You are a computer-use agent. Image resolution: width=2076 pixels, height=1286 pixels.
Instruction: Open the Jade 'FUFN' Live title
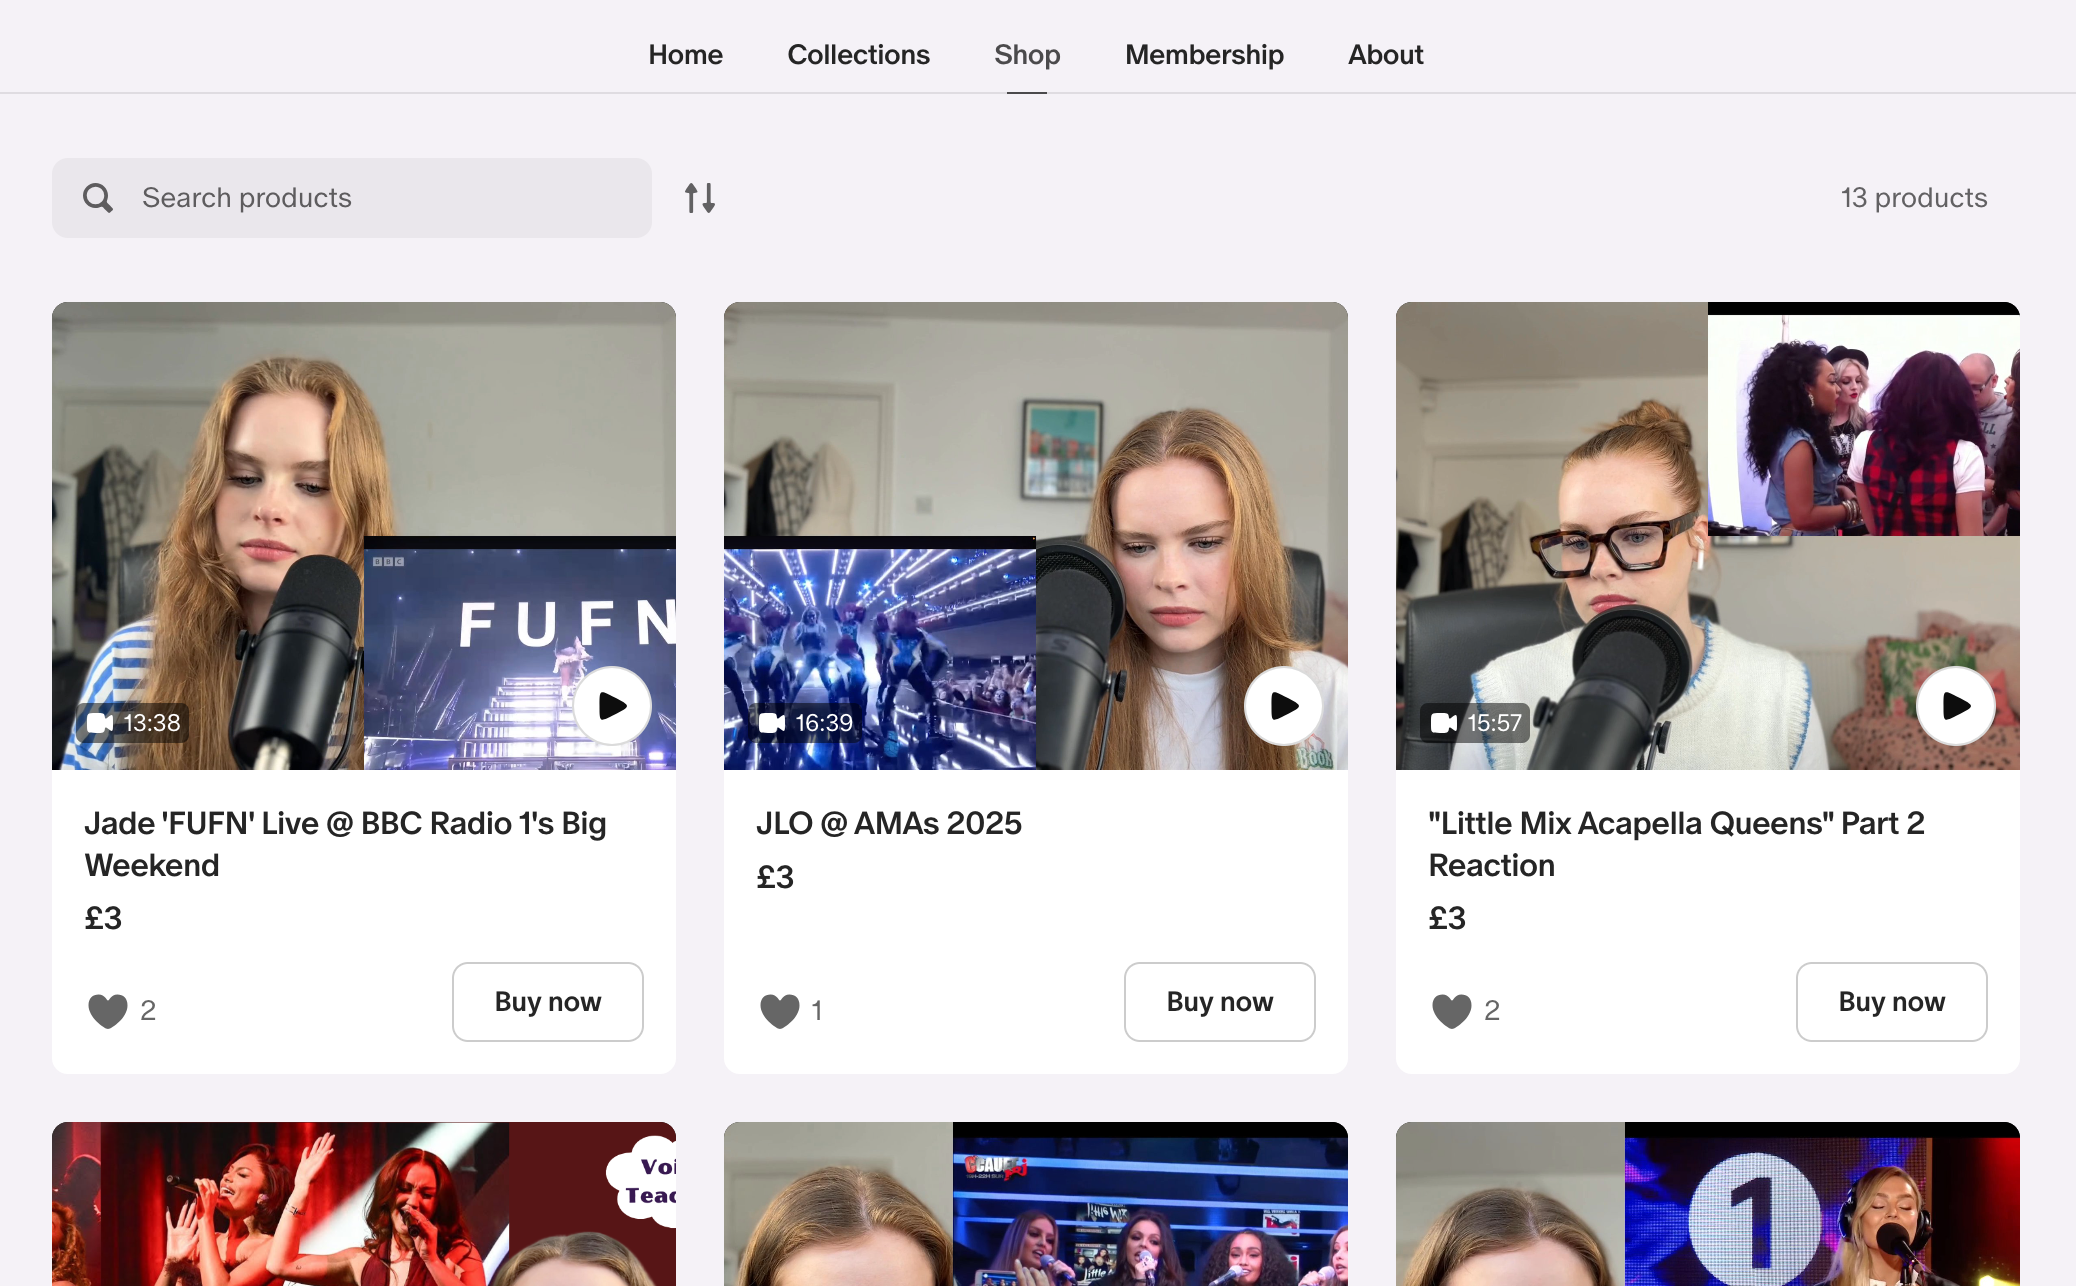[x=345, y=844]
